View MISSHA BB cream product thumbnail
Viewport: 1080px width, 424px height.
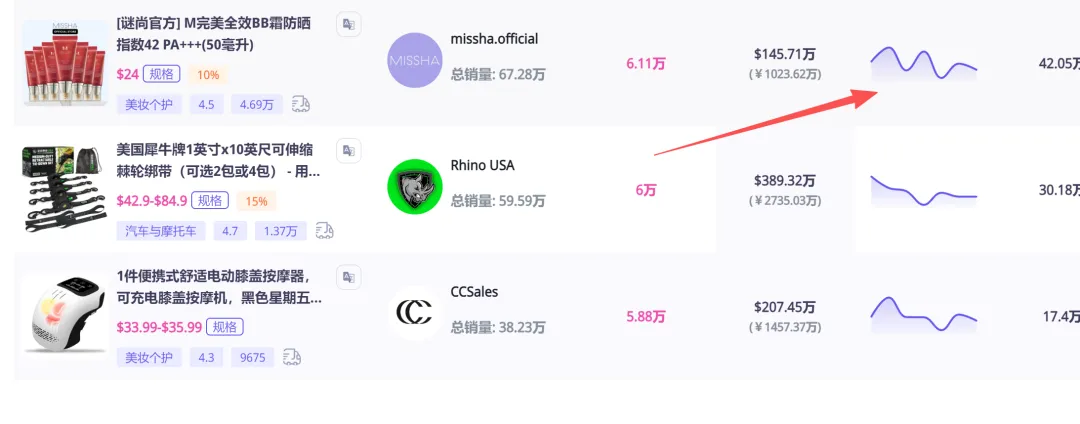pos(63,62)
